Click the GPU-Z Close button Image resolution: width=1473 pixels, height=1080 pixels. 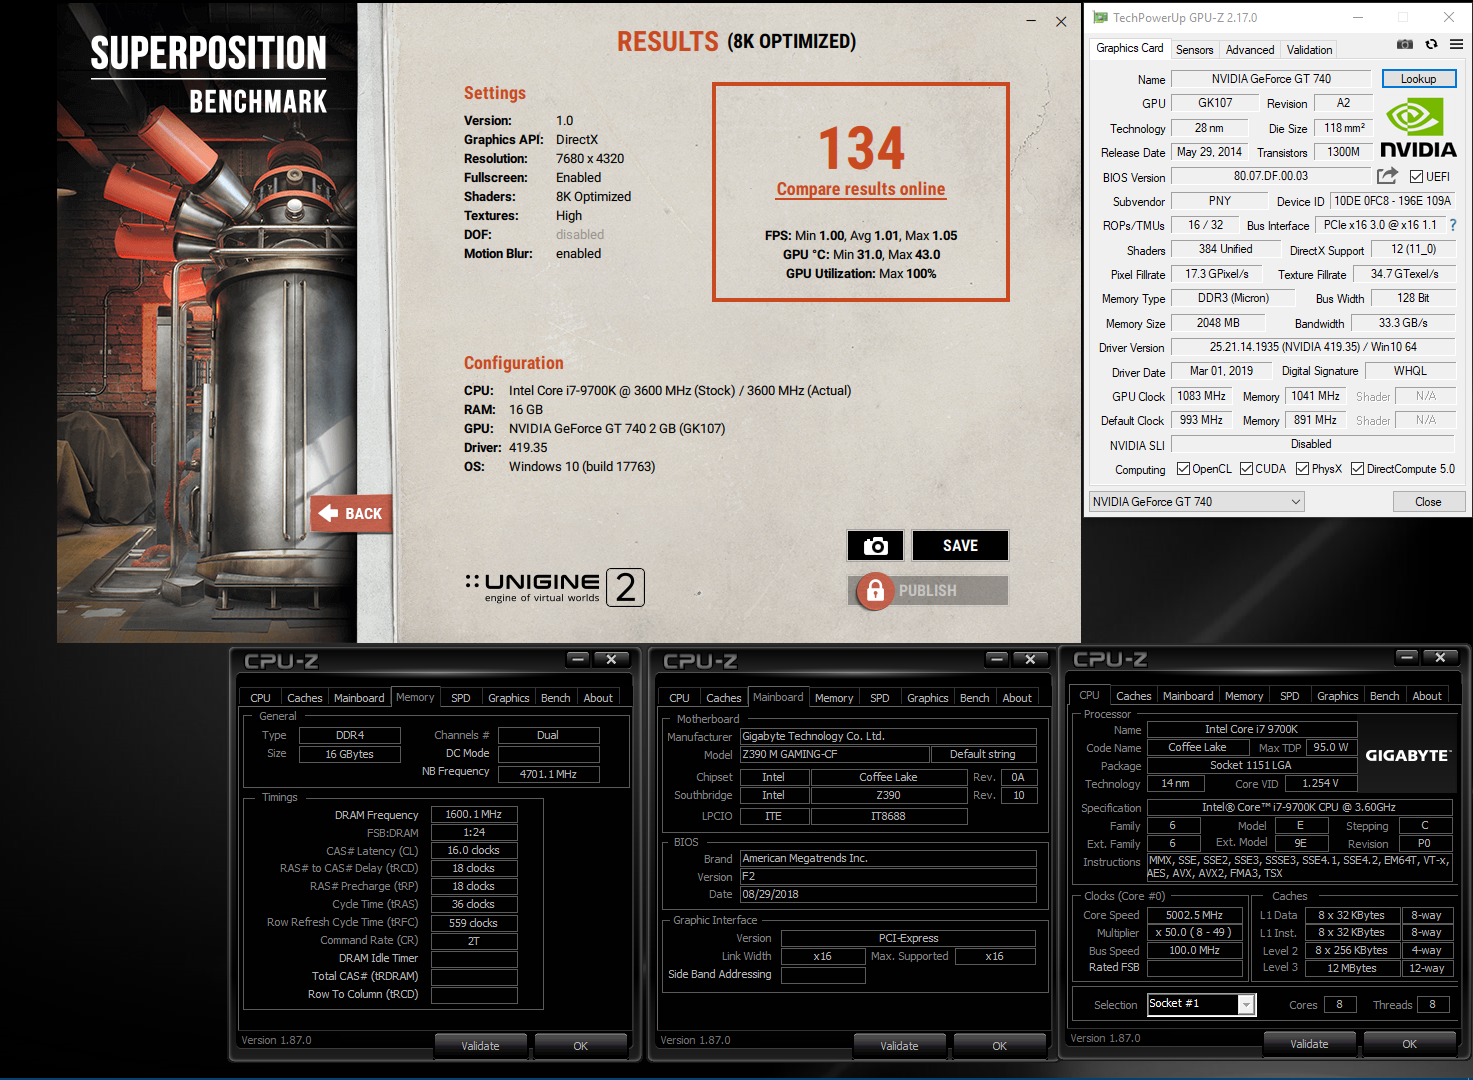click(x=1428, y=502)
